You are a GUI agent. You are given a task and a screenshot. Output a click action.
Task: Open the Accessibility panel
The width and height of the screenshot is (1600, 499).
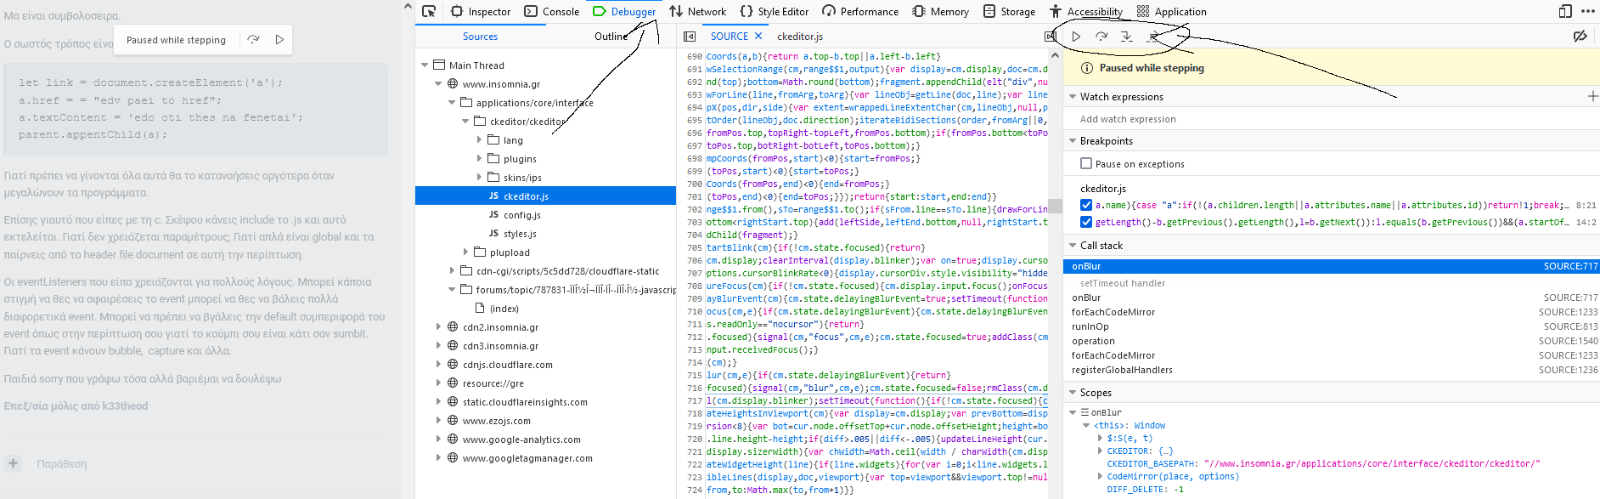coord(1085,12)
